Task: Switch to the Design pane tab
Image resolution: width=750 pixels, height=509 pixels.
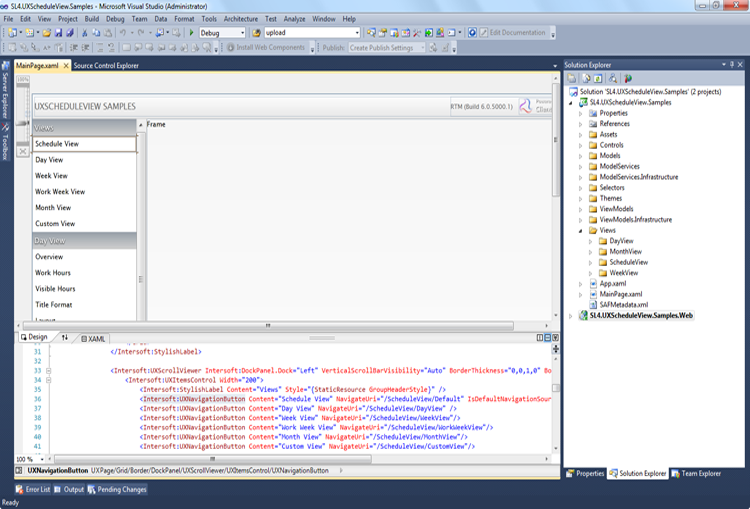Action: [34, 337]
